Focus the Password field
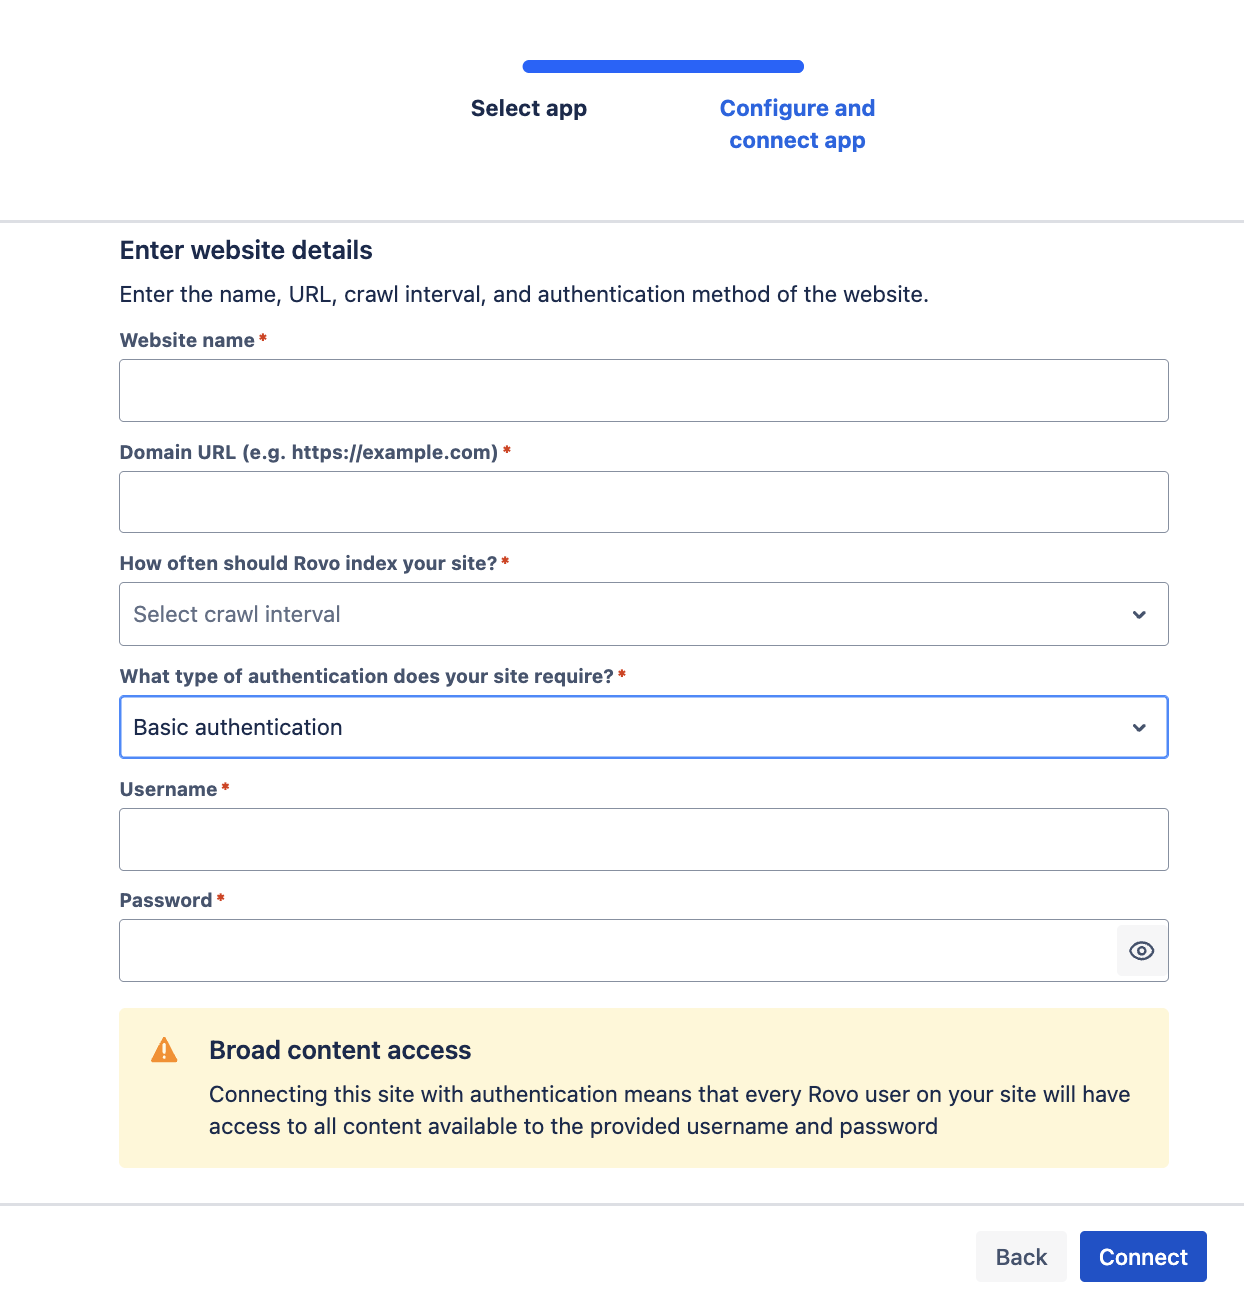The width and height of the screenshot is (1244, 1300). [x=618, y=951]
